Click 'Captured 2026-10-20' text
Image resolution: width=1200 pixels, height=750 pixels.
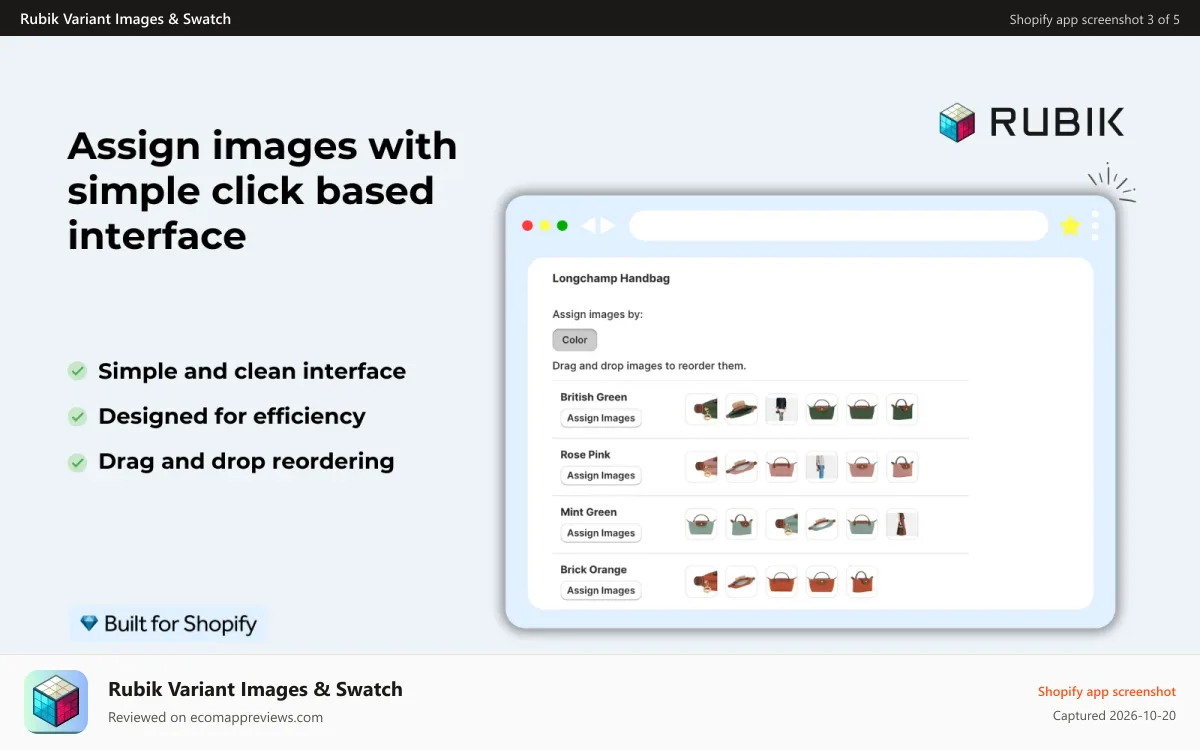(x=1114, y=716)
